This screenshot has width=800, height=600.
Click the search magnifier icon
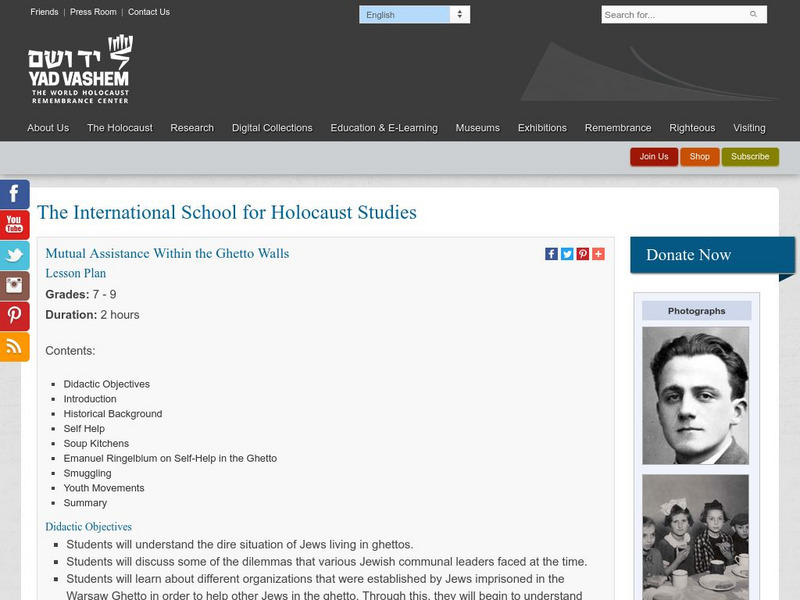pyautogui.click(x=754, y=14)
